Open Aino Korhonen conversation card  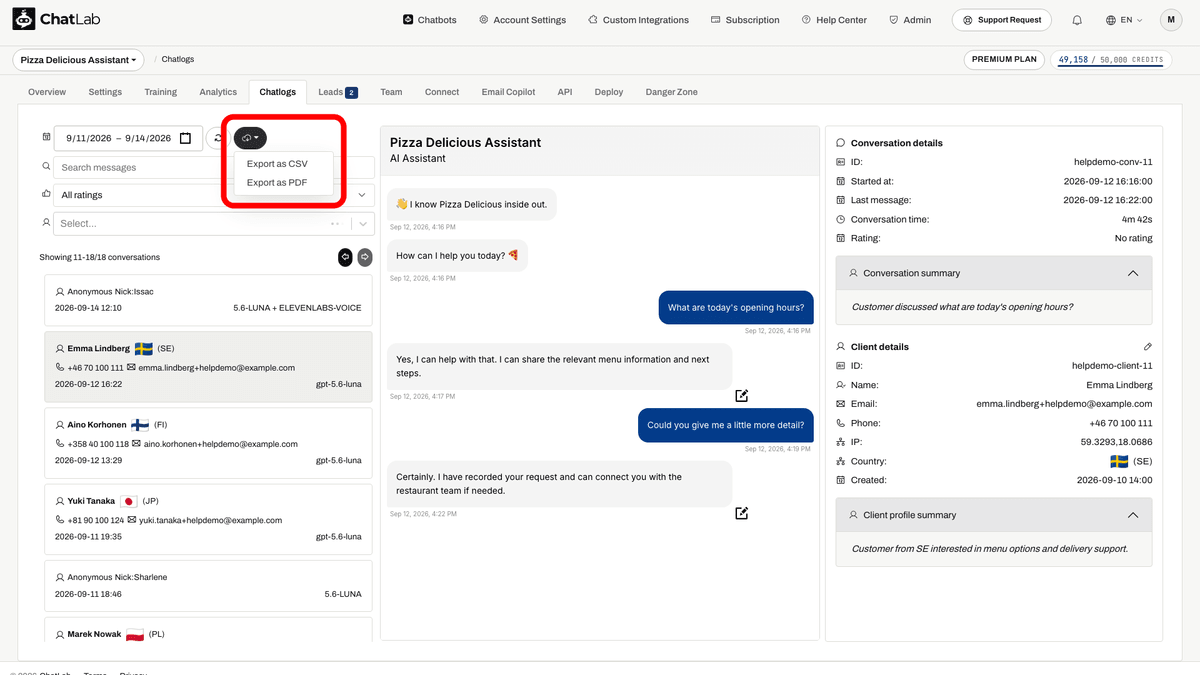208,442
